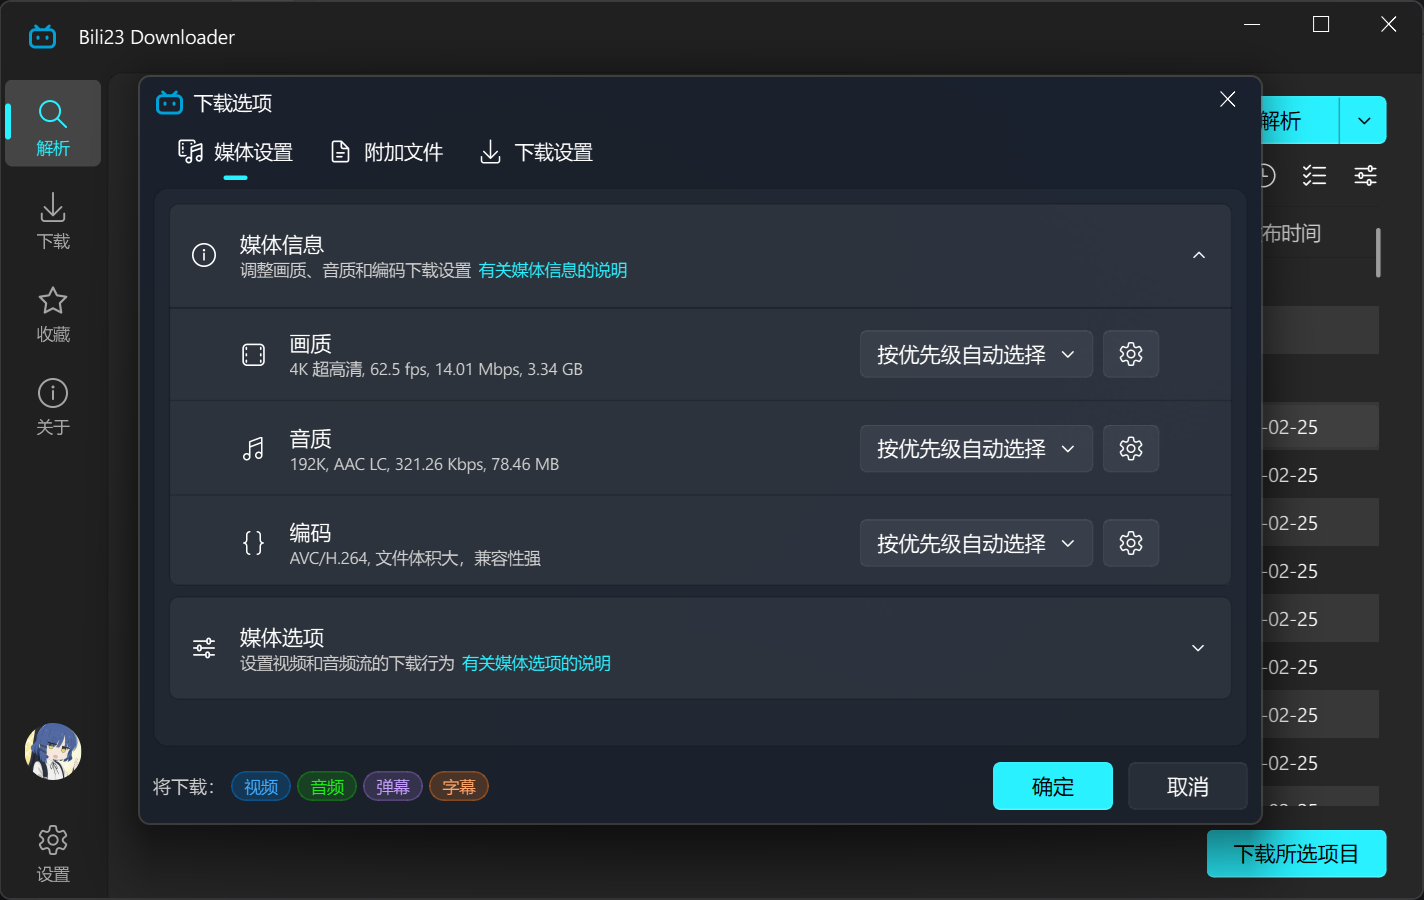This screenshot has height=900, width=1424.
Task: Open 画质 priority settings gear
Action: 1131,354
